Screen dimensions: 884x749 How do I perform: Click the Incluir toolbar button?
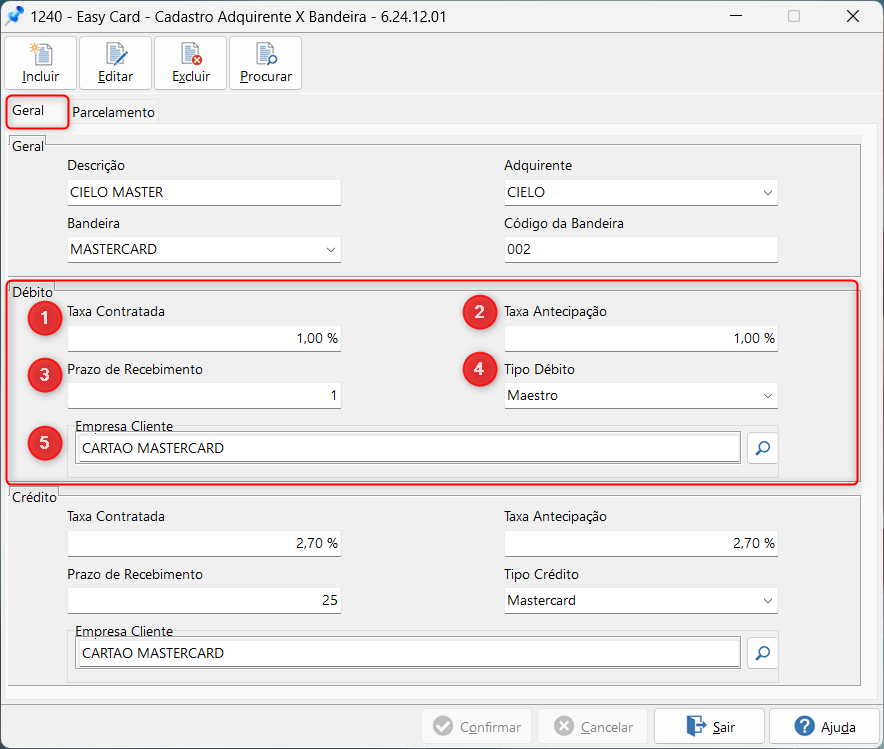tap(41, 63)
